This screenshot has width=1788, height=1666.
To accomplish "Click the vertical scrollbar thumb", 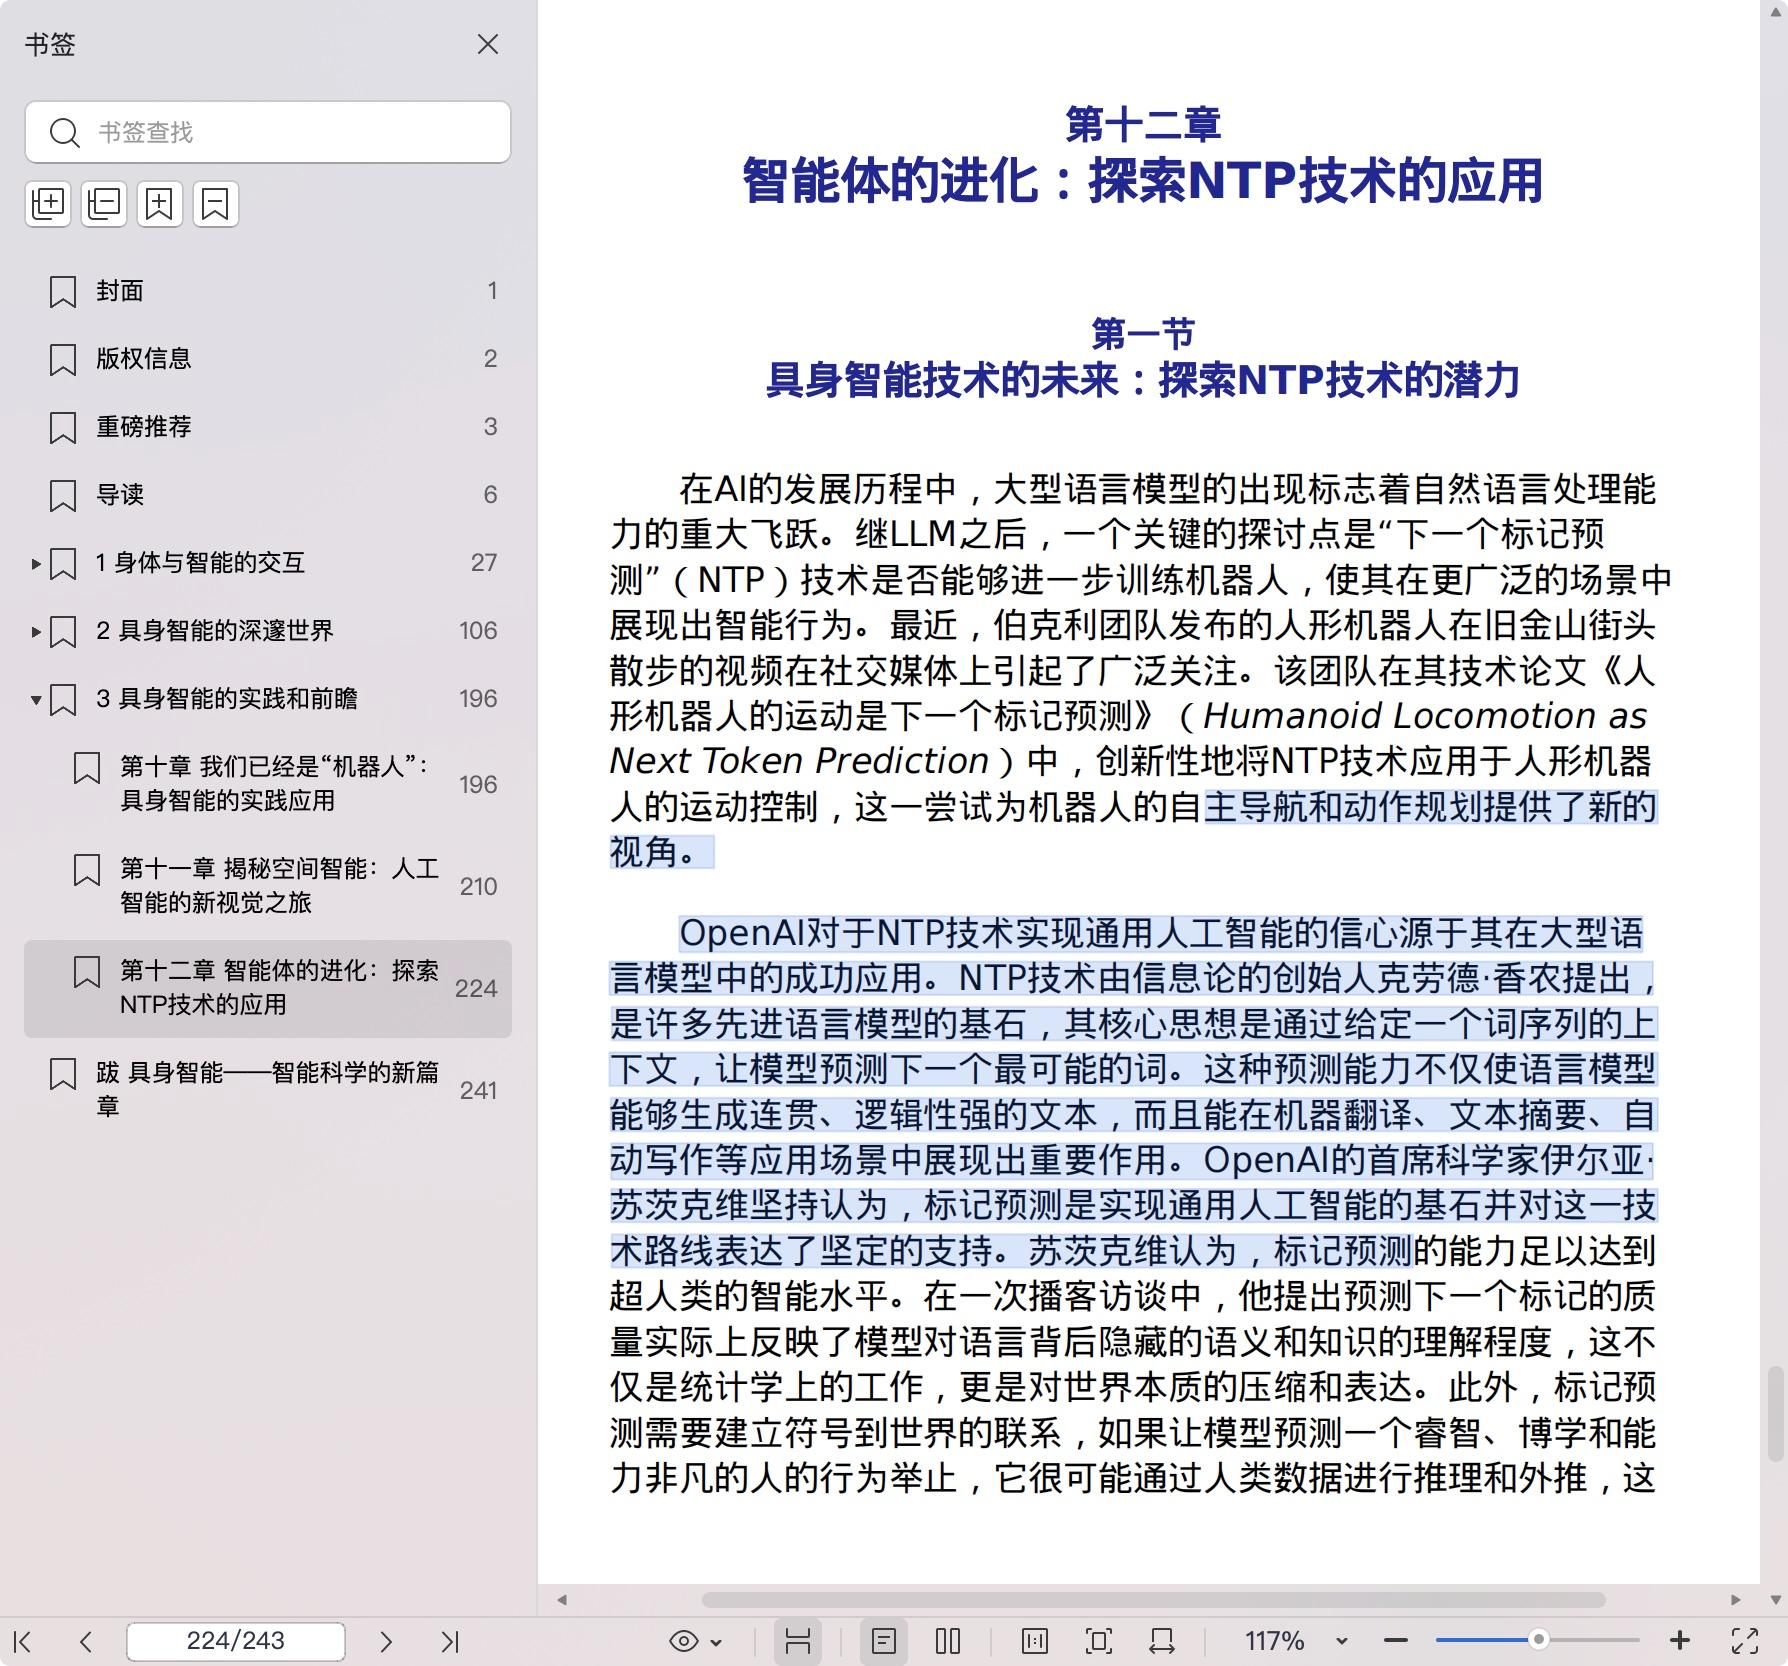I will tap(1775, 1414).
